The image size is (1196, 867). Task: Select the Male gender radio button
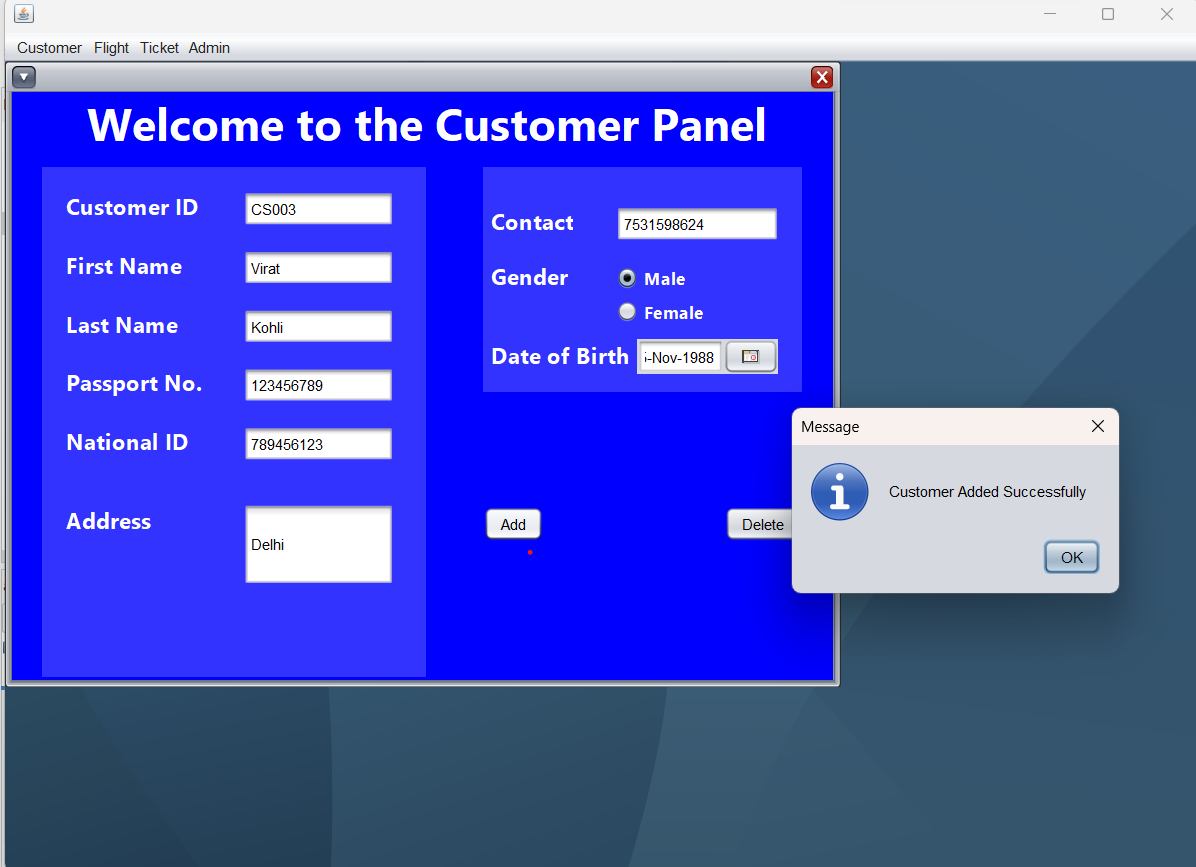pyautogui.click(x=627, y=278)
